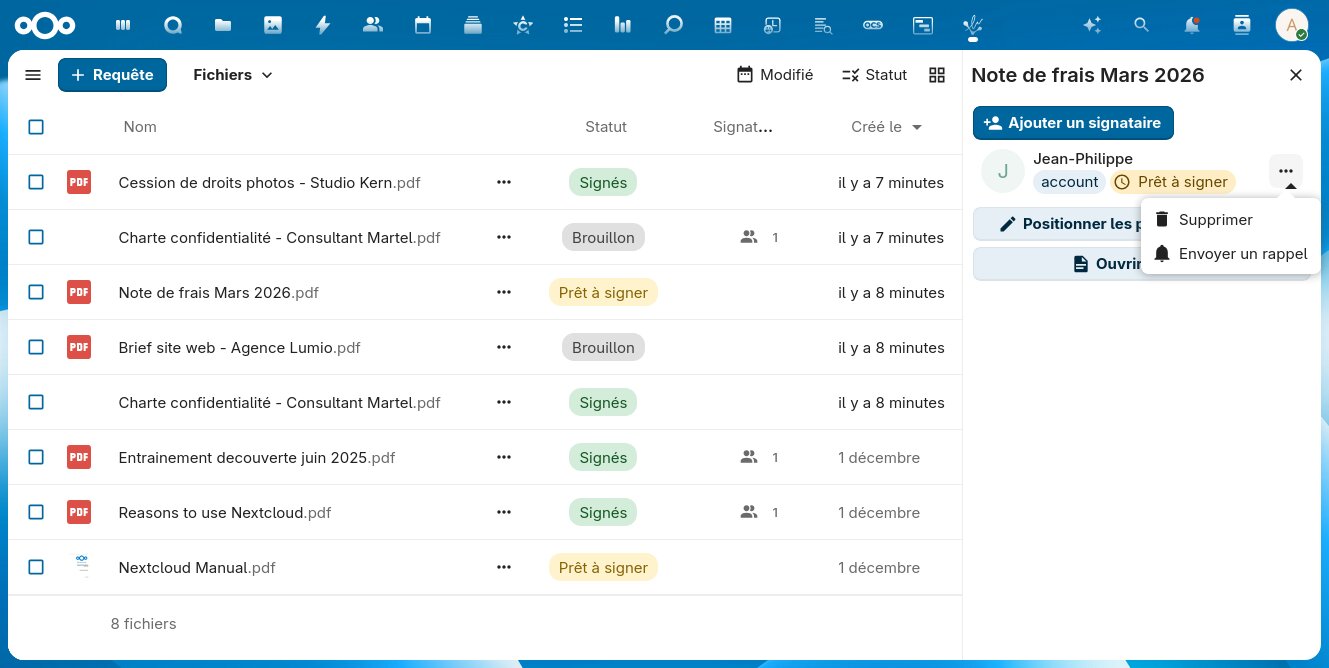Screen dimensions: 1329x668
Task: Click the PDF icon of Note de frais Mars 2026
Action: [x=79, y=292]
